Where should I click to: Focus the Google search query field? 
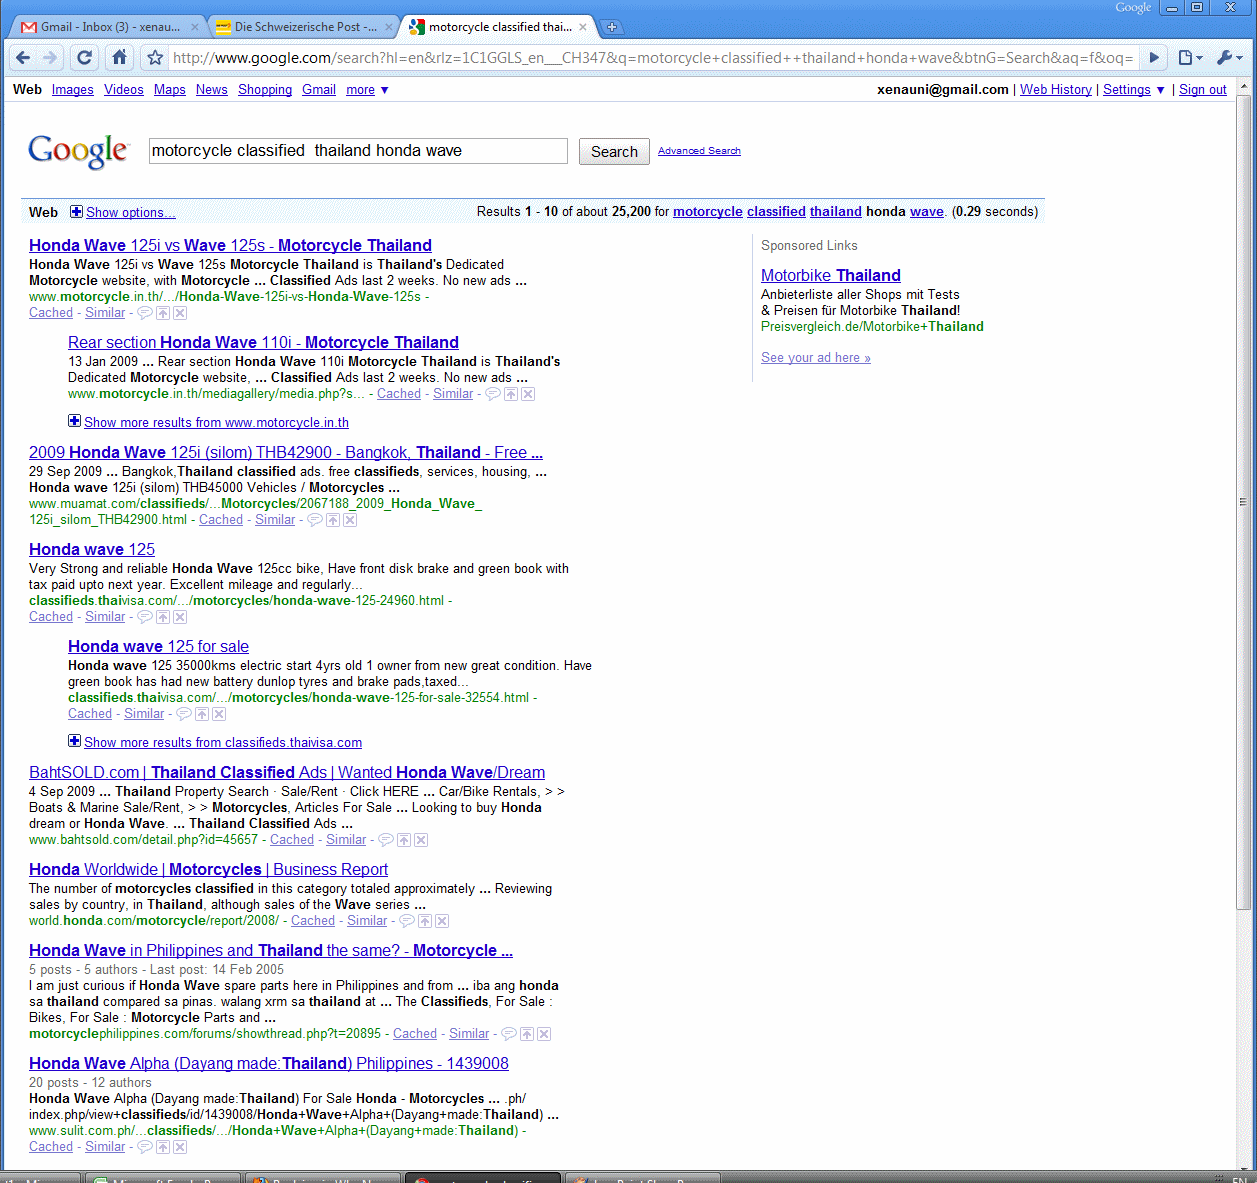[x=358, y=151]
